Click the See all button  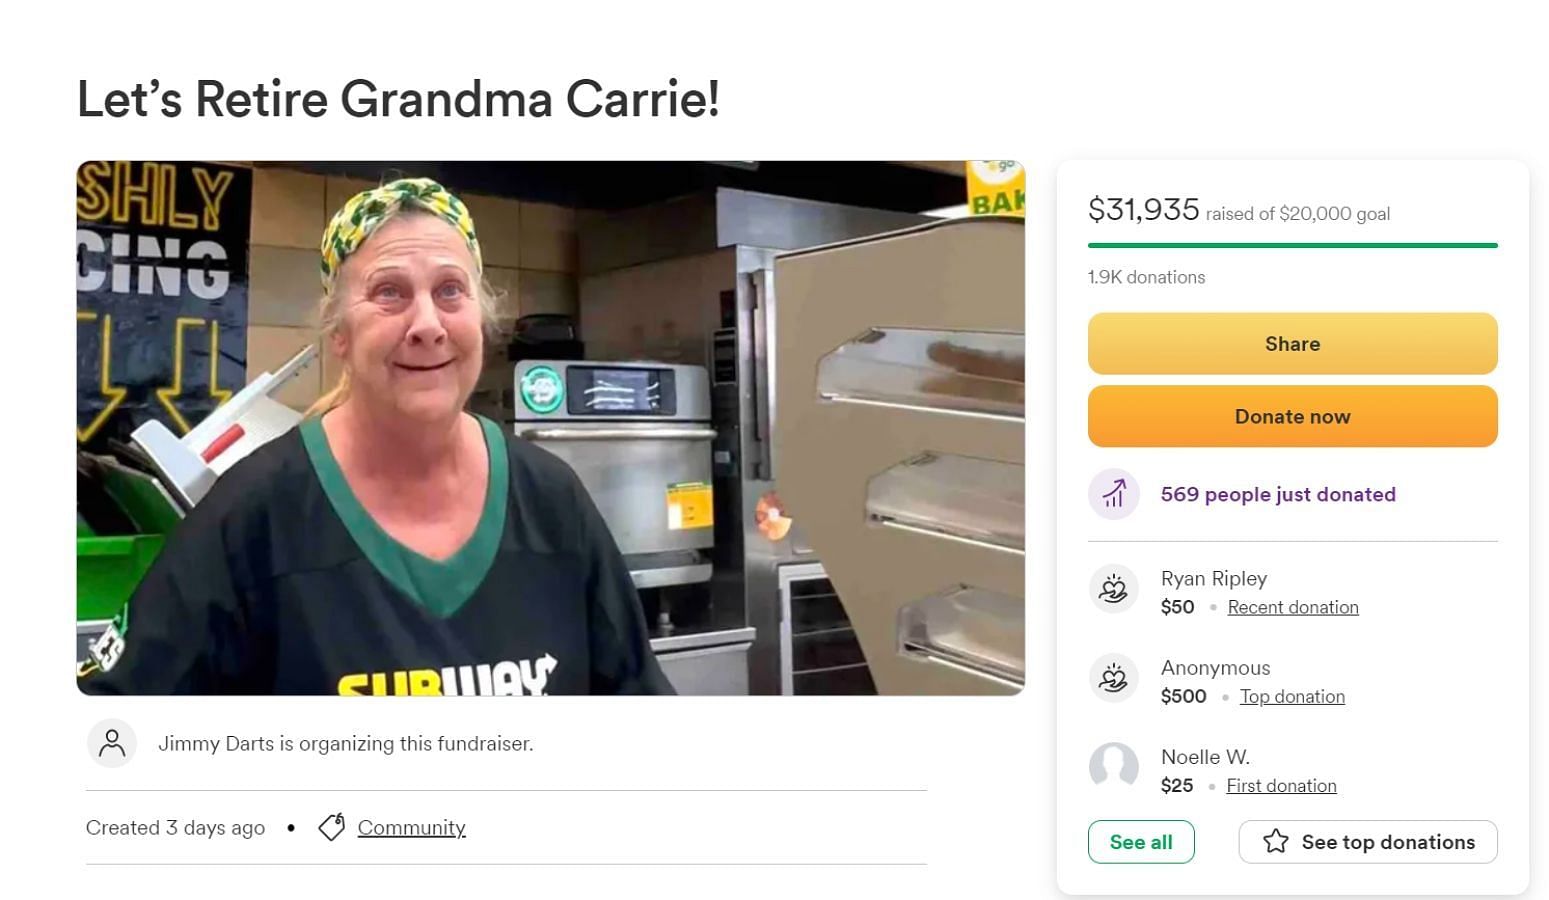[x=1141, y=842]
